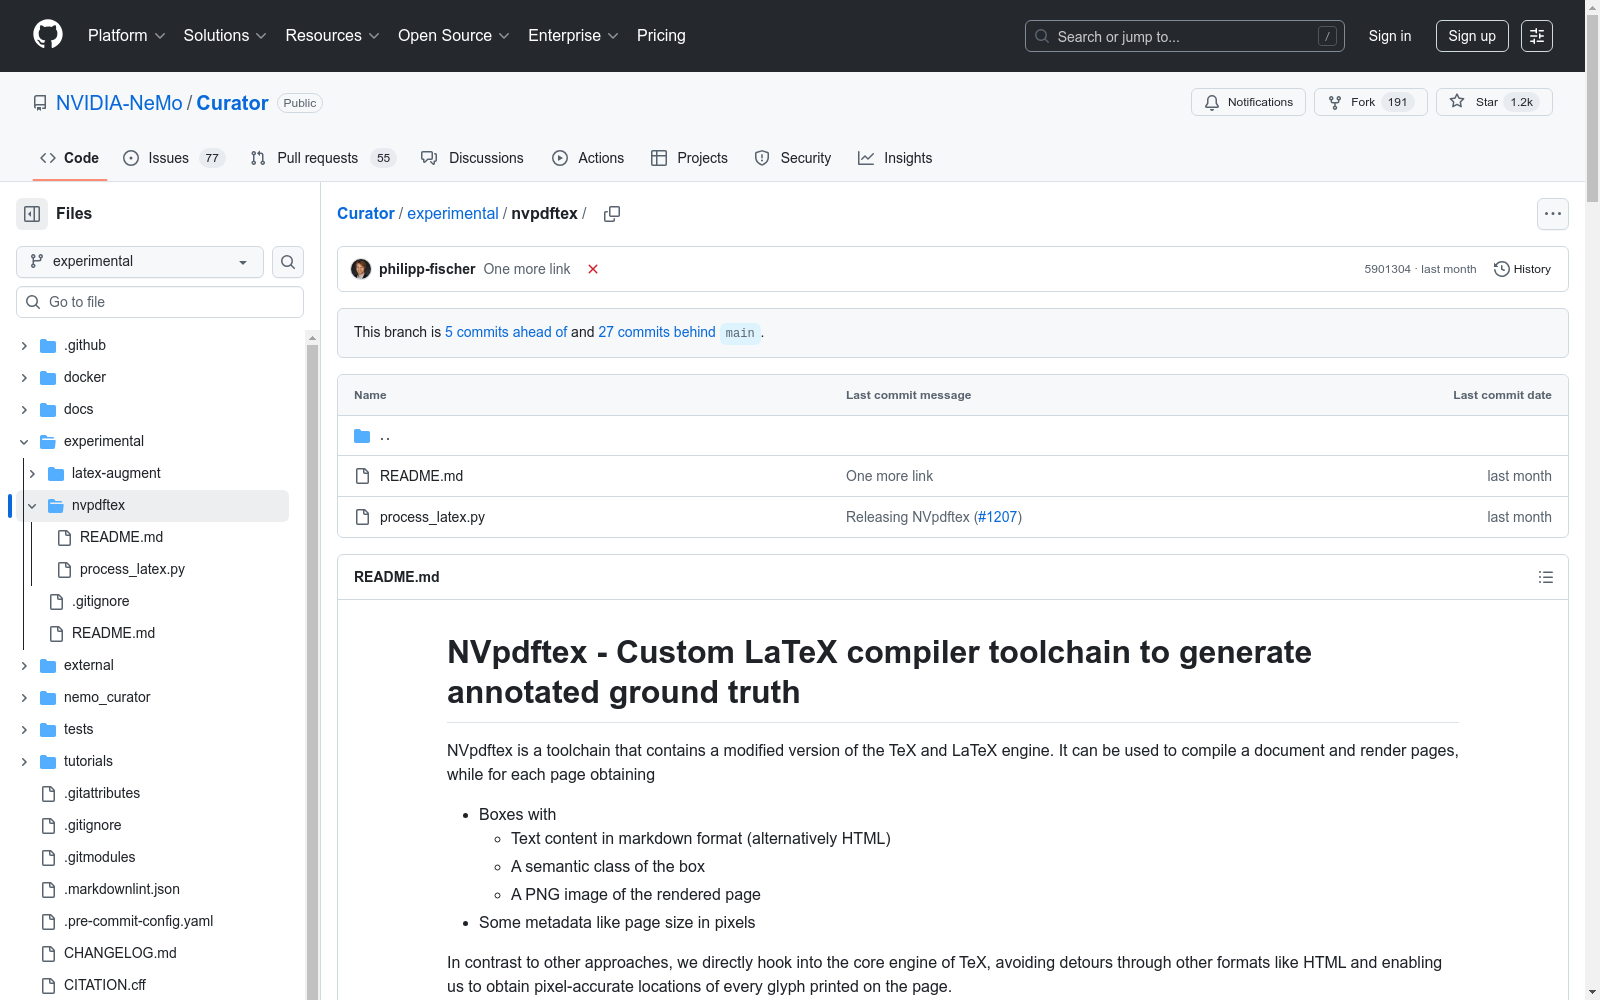Image resolution: width=1600 pixels, height=1000 pixels.
Task: Click the docker folder icon in tree
Action: (x=48, y=378)
